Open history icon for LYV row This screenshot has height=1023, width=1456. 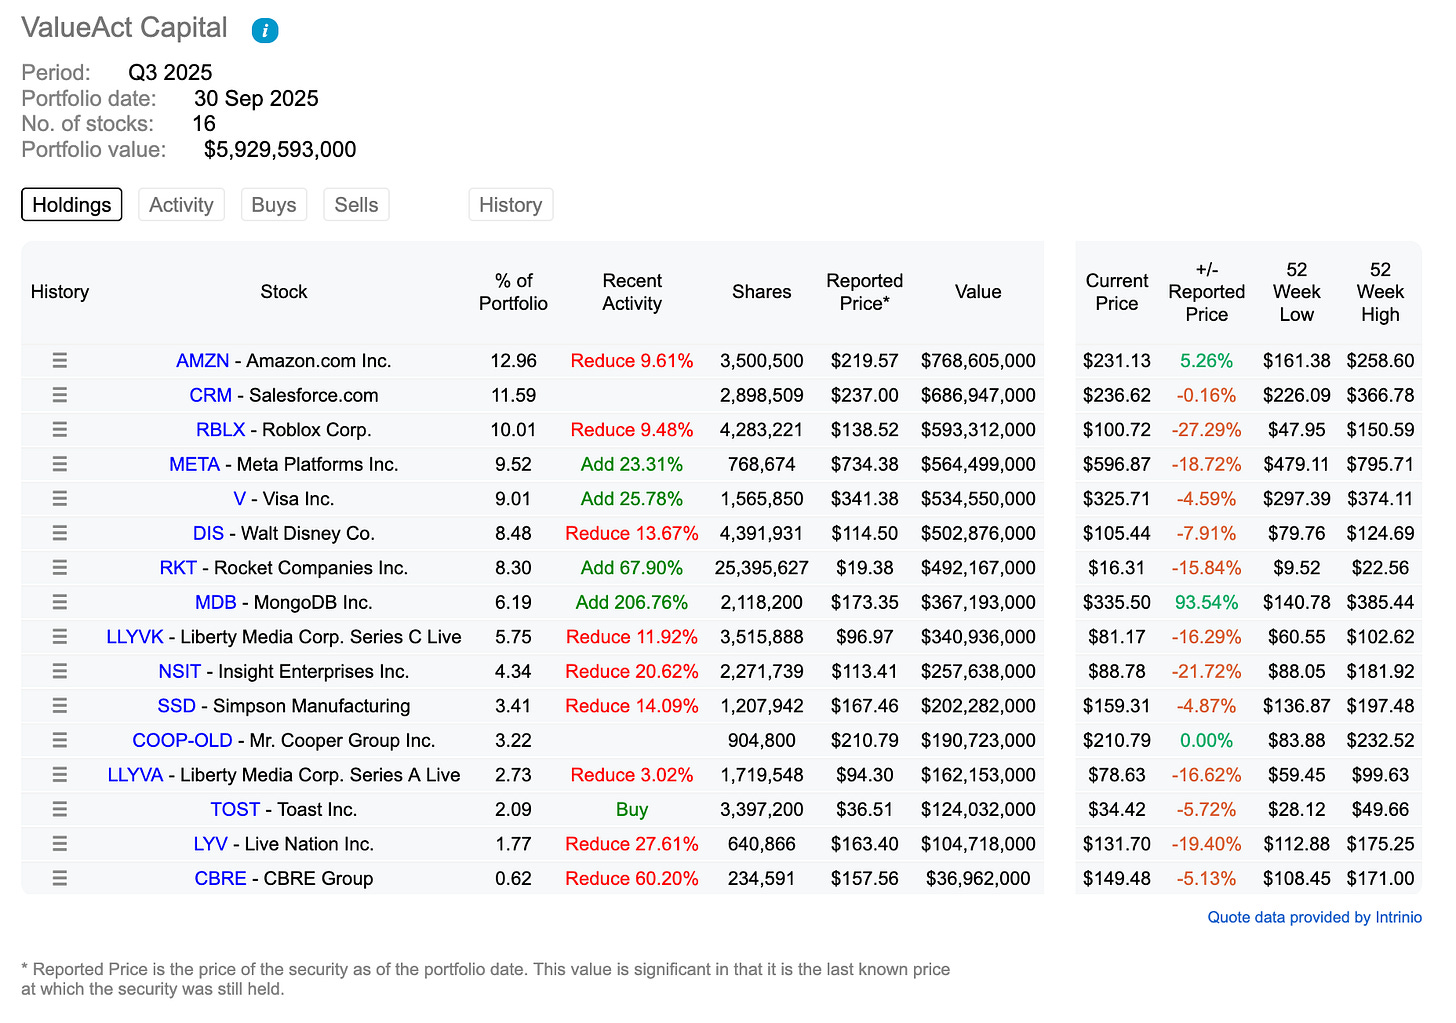60,844
